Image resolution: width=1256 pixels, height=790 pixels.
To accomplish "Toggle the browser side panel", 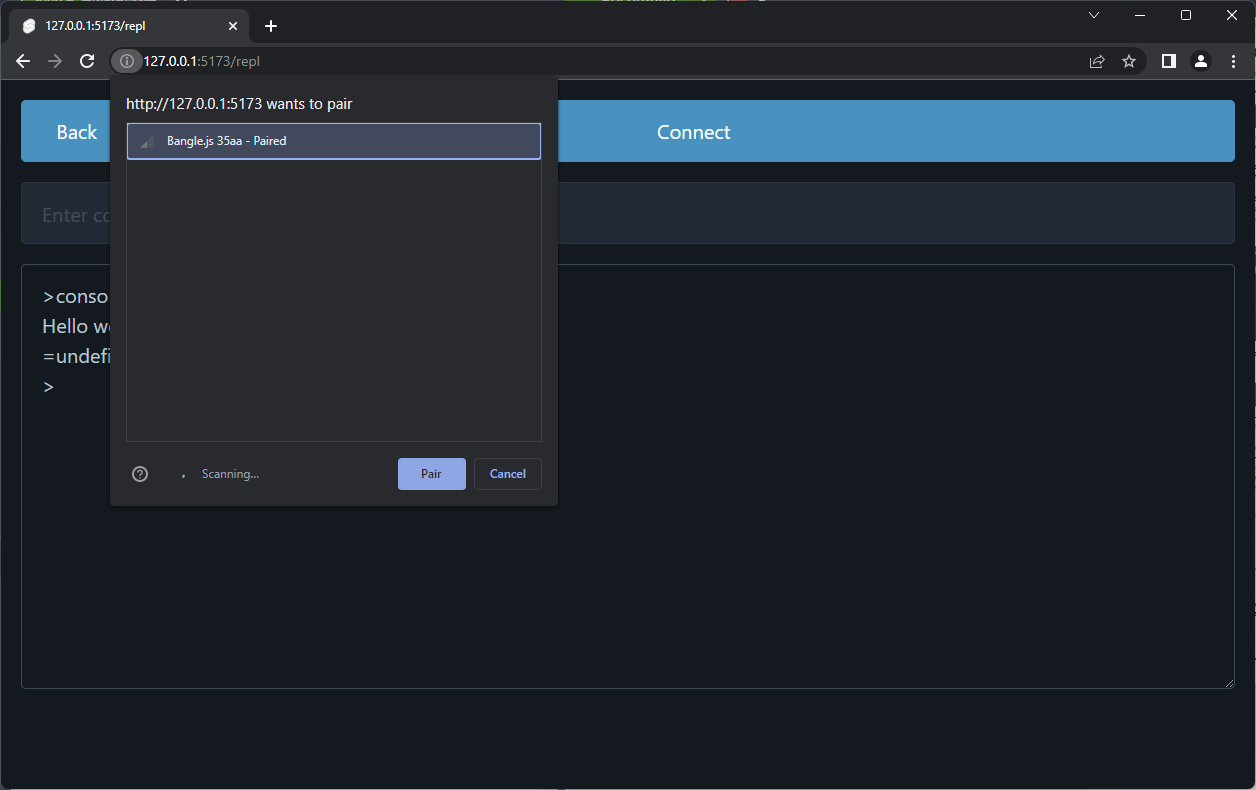I will click(1168, 61).
